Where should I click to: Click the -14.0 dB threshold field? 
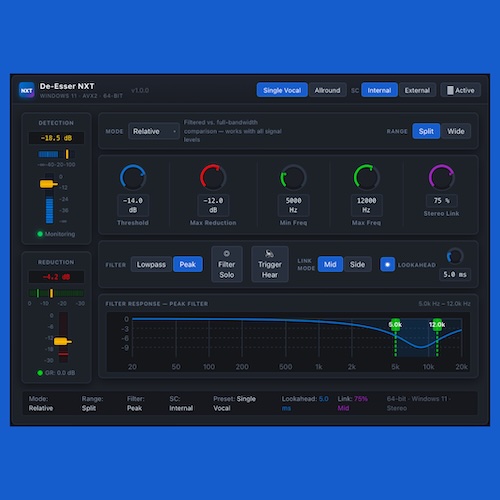coord(133,205)
